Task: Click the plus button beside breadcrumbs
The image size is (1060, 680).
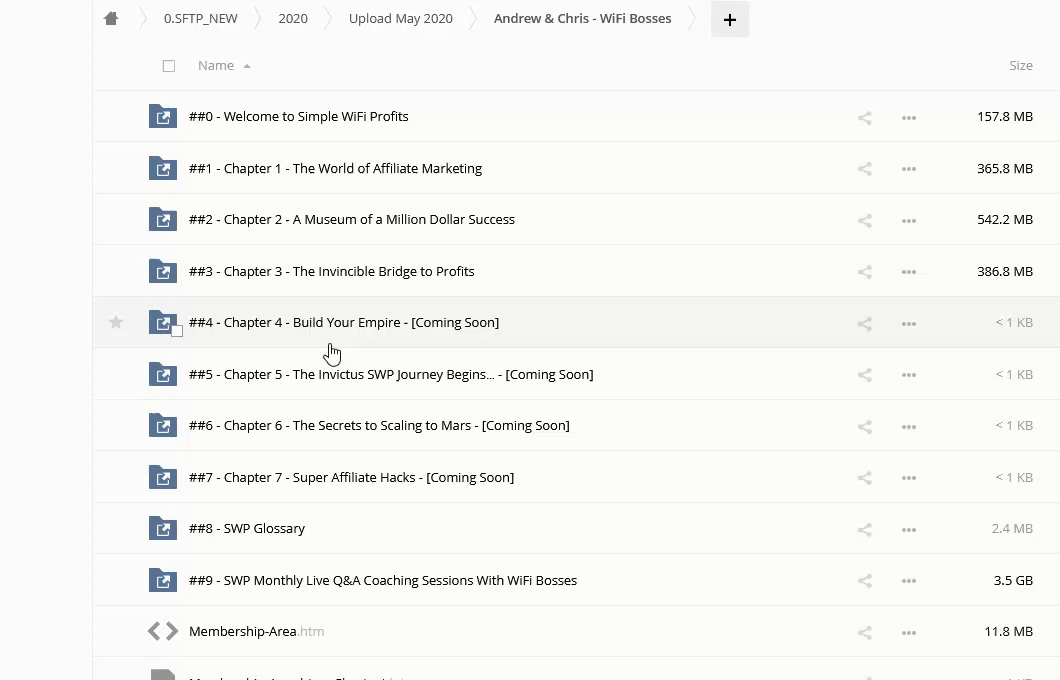Action: coord(729,20)
